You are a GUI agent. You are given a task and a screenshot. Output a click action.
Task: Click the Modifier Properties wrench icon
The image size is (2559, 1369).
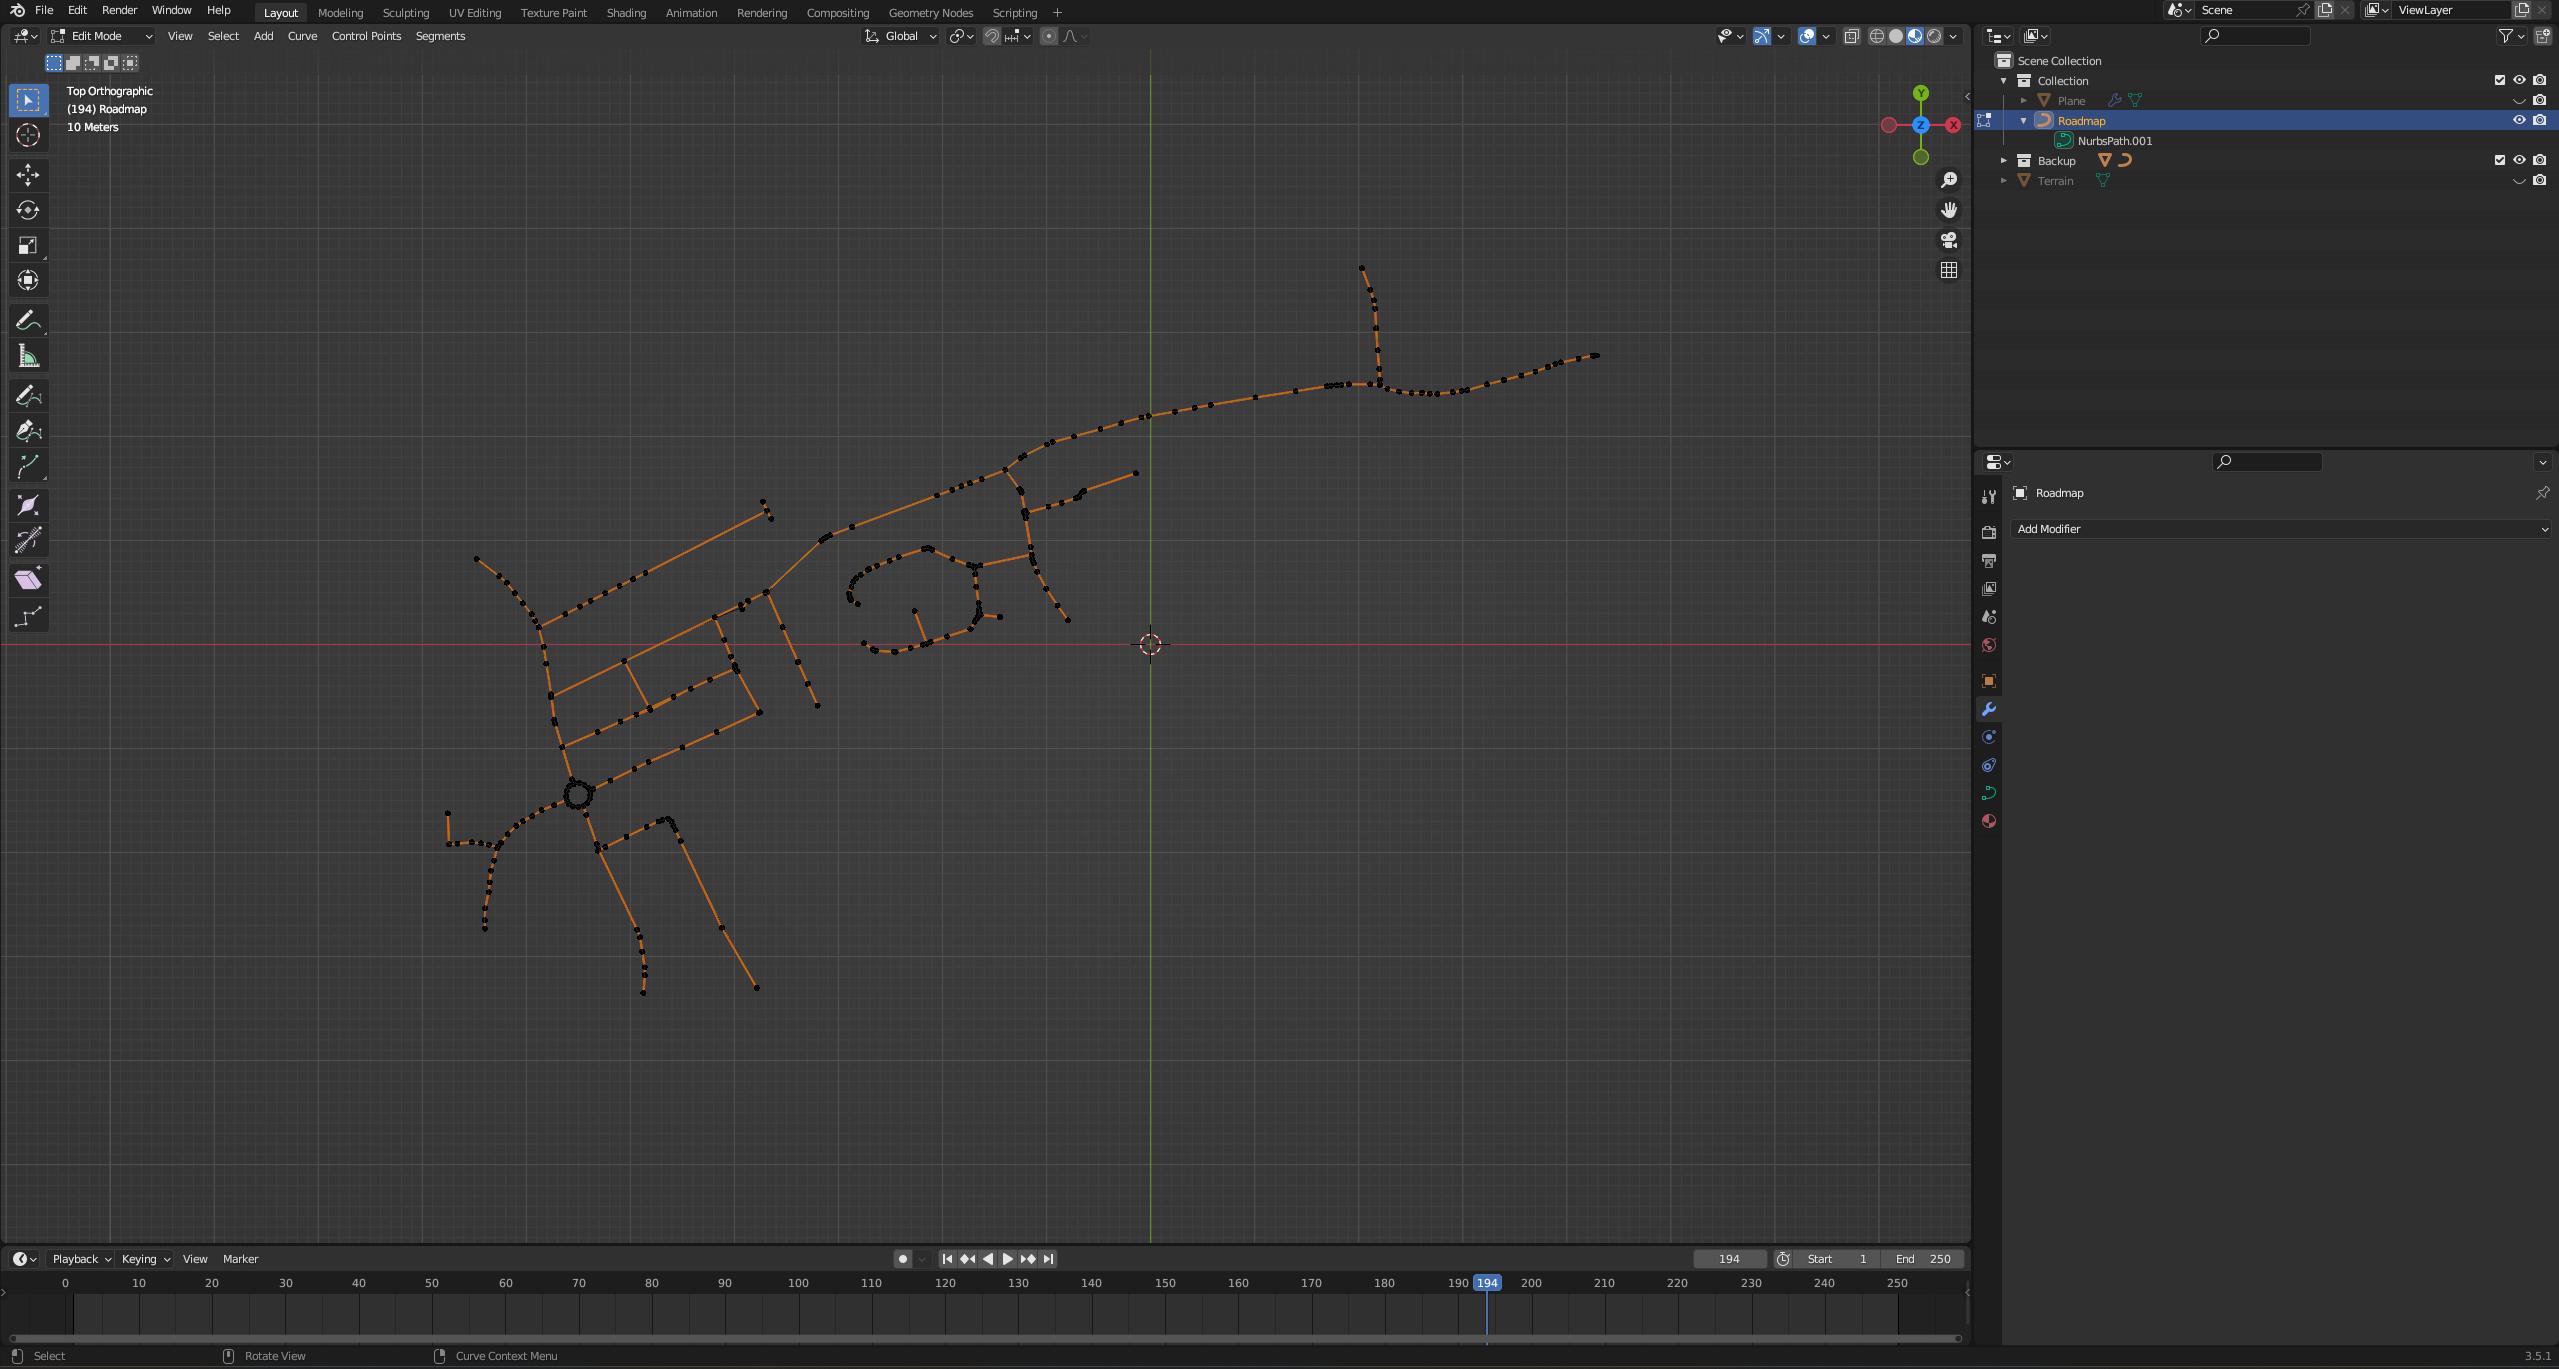(x=1989, y=707)
